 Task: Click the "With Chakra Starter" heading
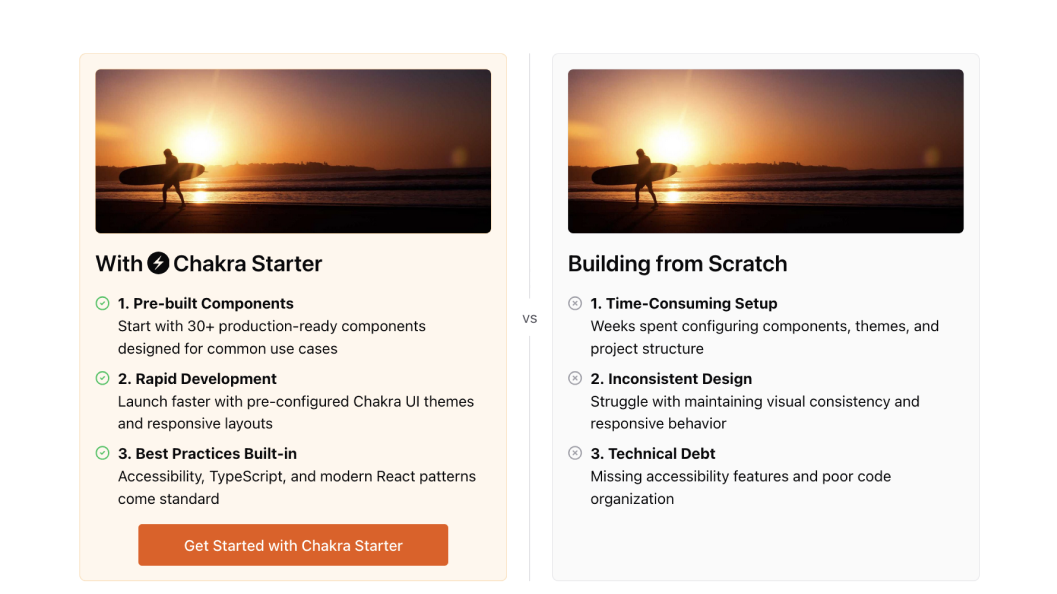(209, 264)
